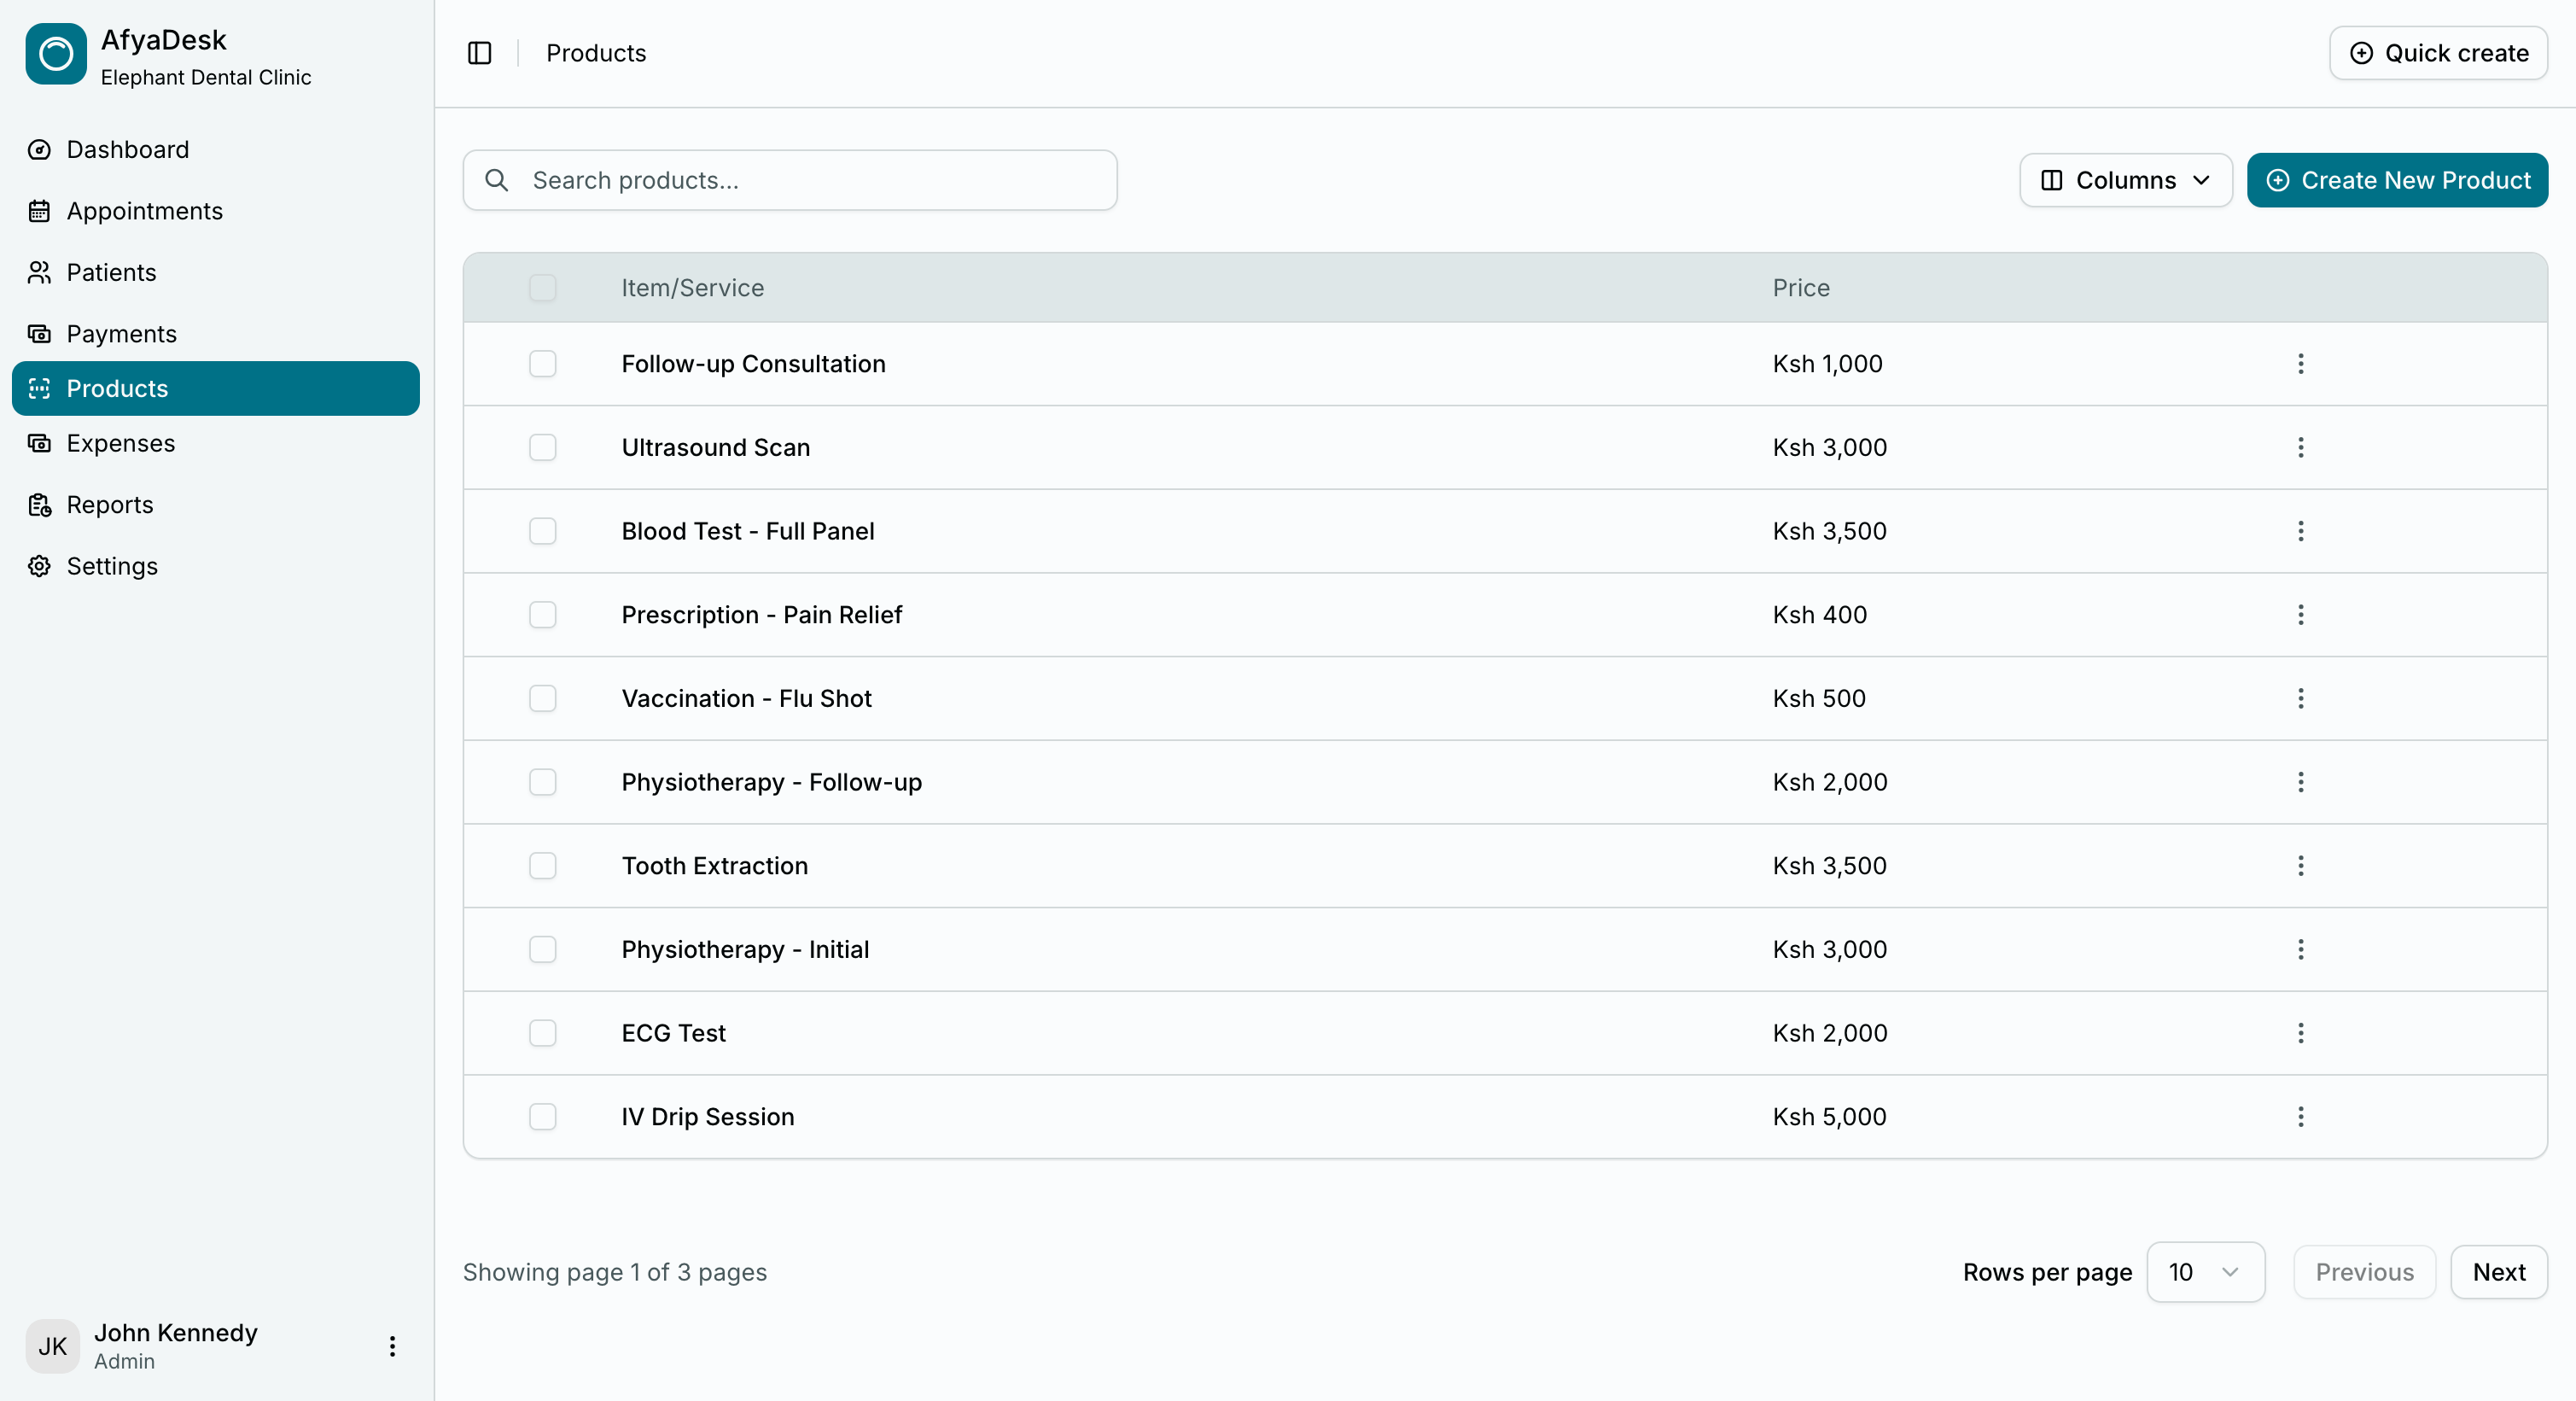
Task: Open row actions for IV Drip Session
Action: pyautogui.click(x=2300, y=1116)
